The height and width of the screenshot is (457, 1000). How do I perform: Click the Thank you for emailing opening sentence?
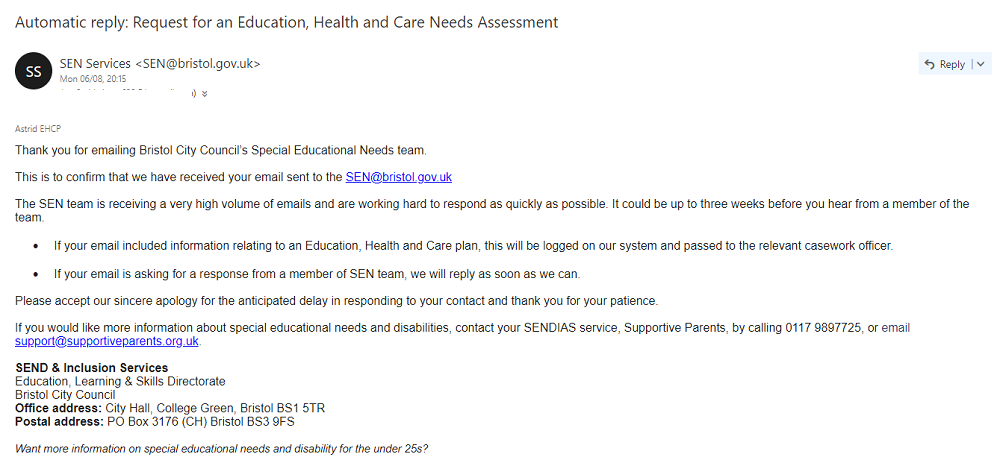221,150
